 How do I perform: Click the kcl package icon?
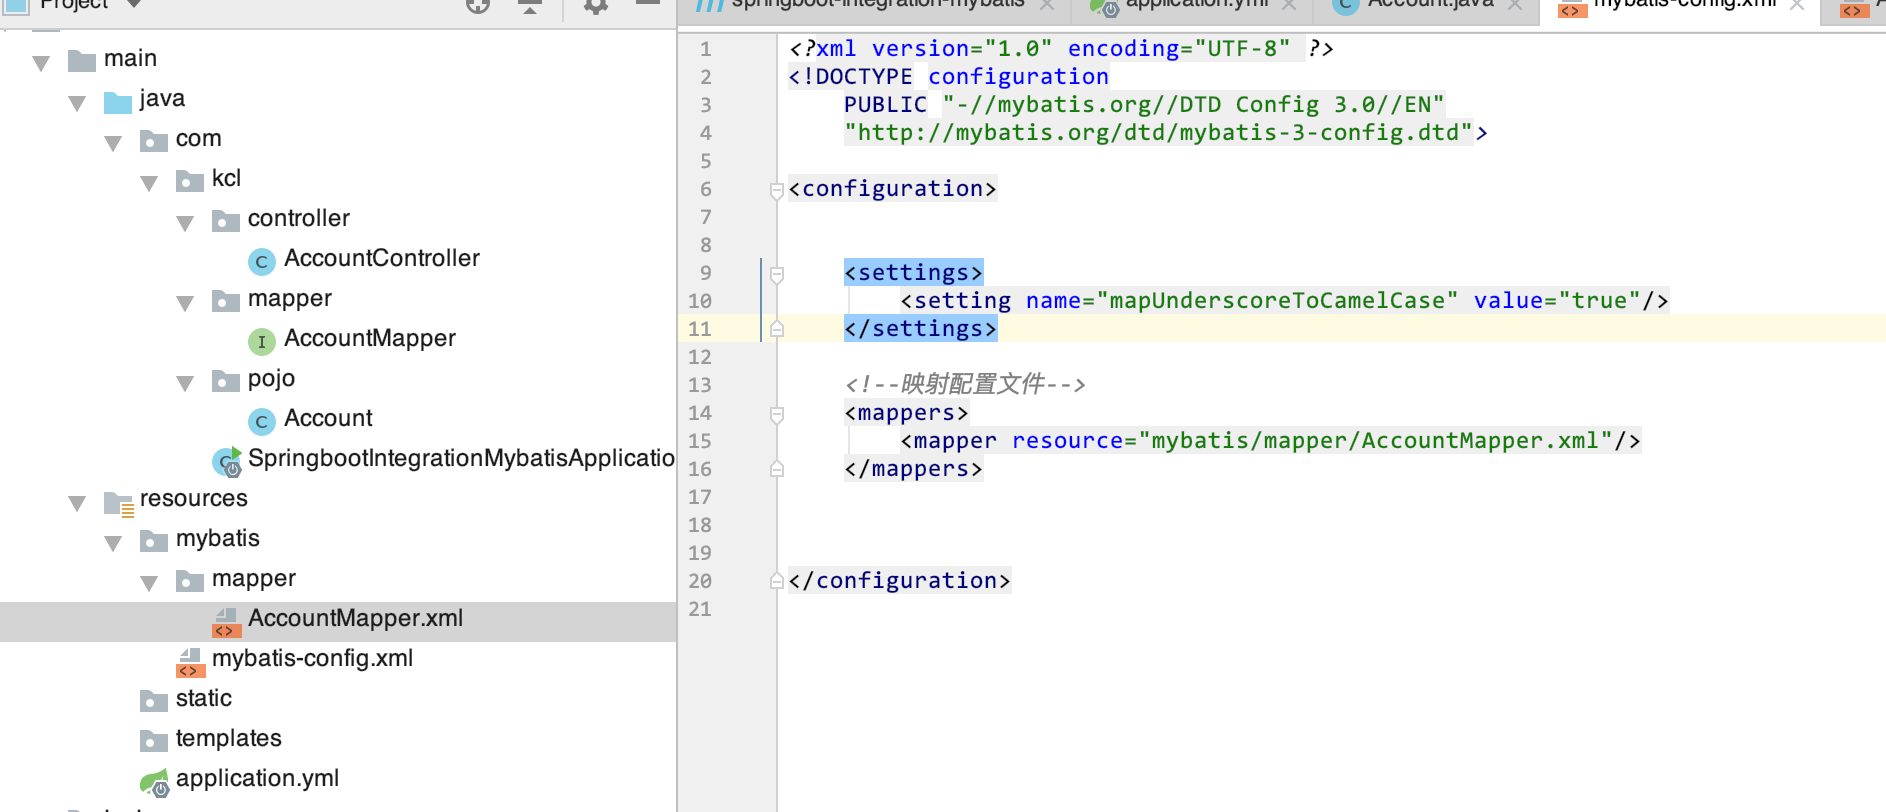190,181
